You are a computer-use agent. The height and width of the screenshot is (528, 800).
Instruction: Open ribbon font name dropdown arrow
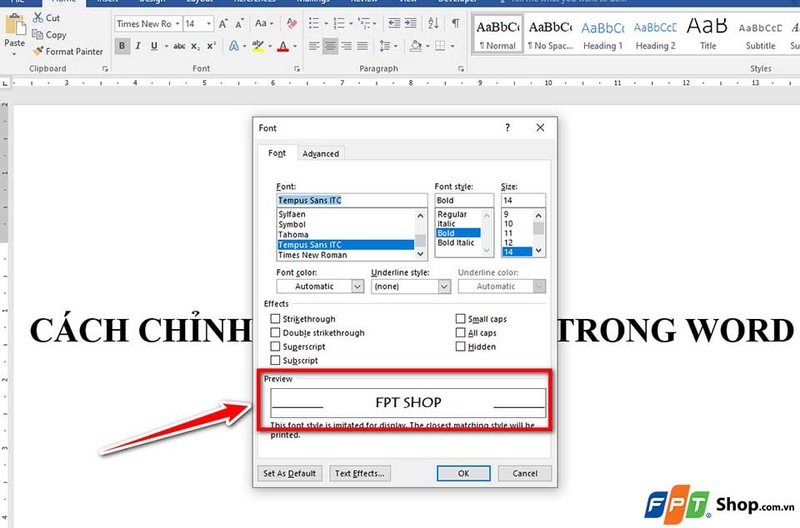coord(177,24)
